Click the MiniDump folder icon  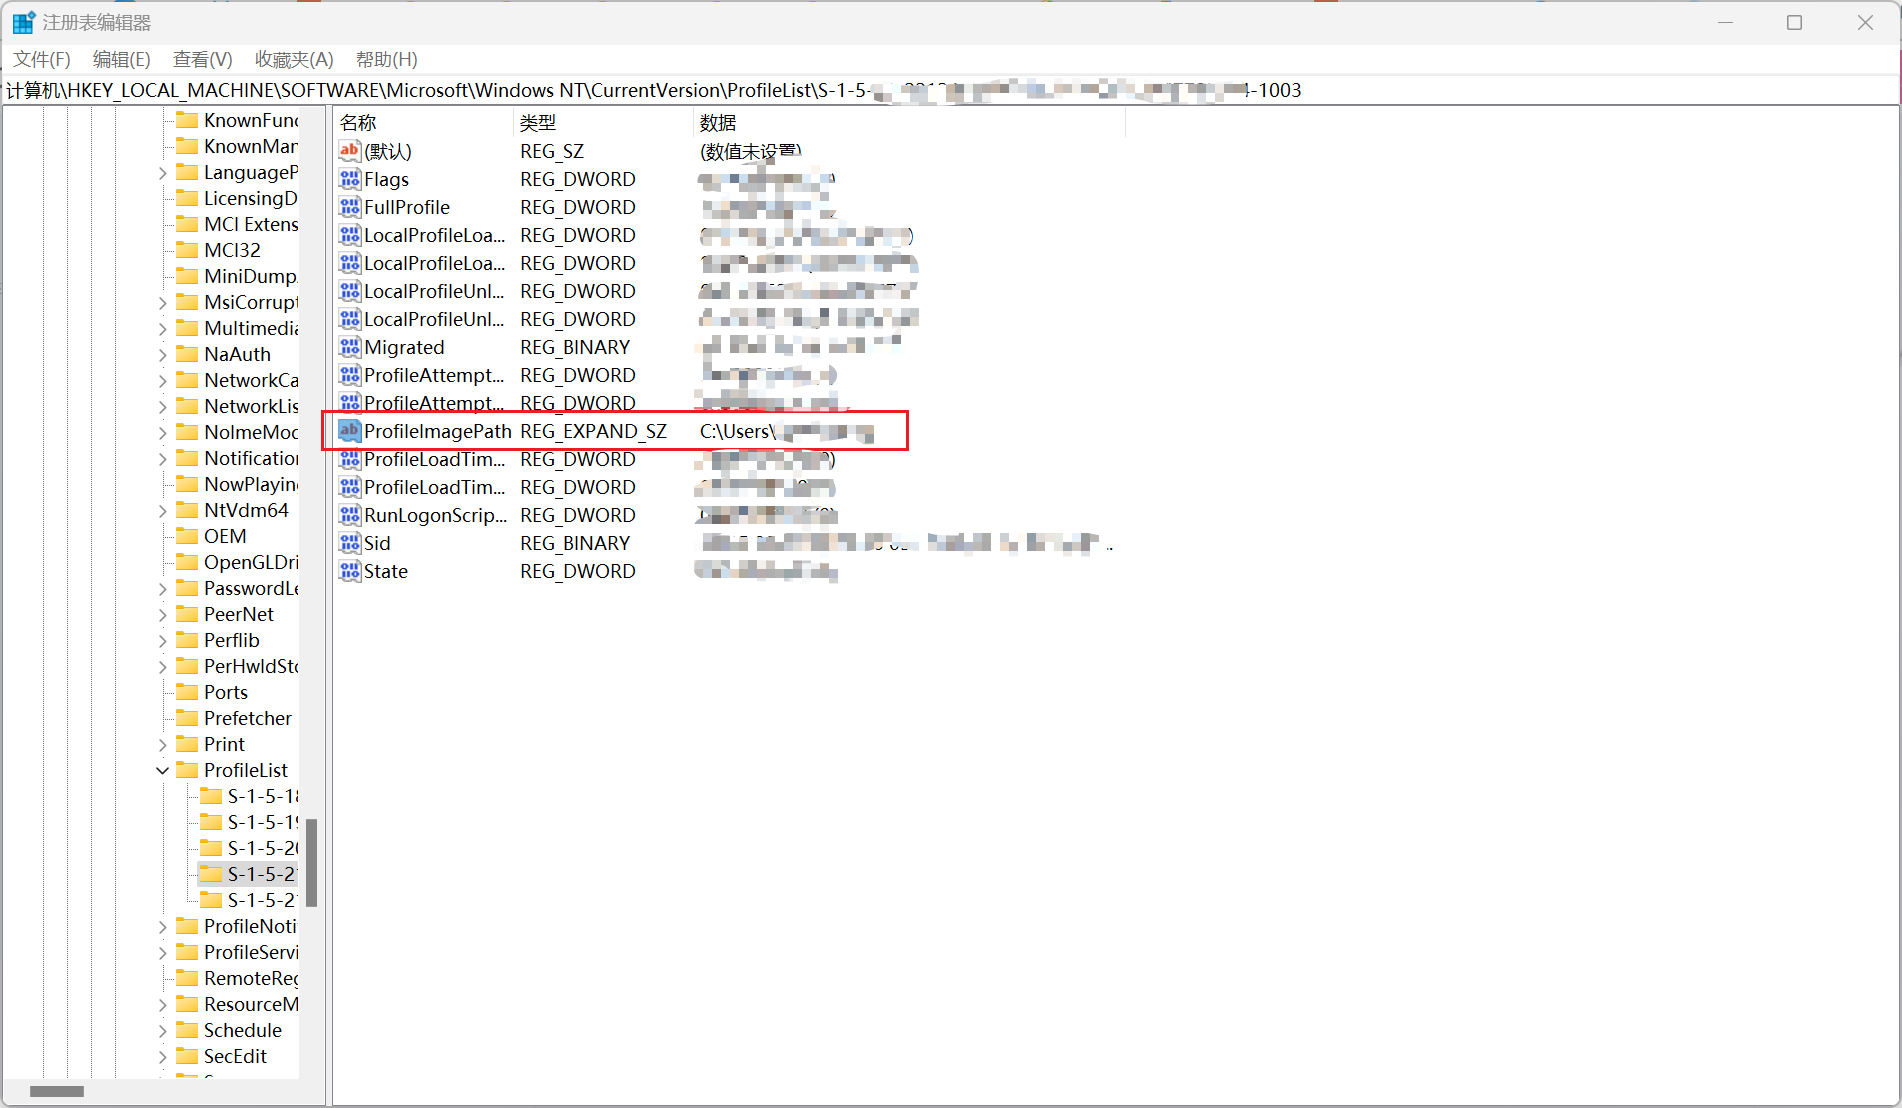(x=187, y=276)
